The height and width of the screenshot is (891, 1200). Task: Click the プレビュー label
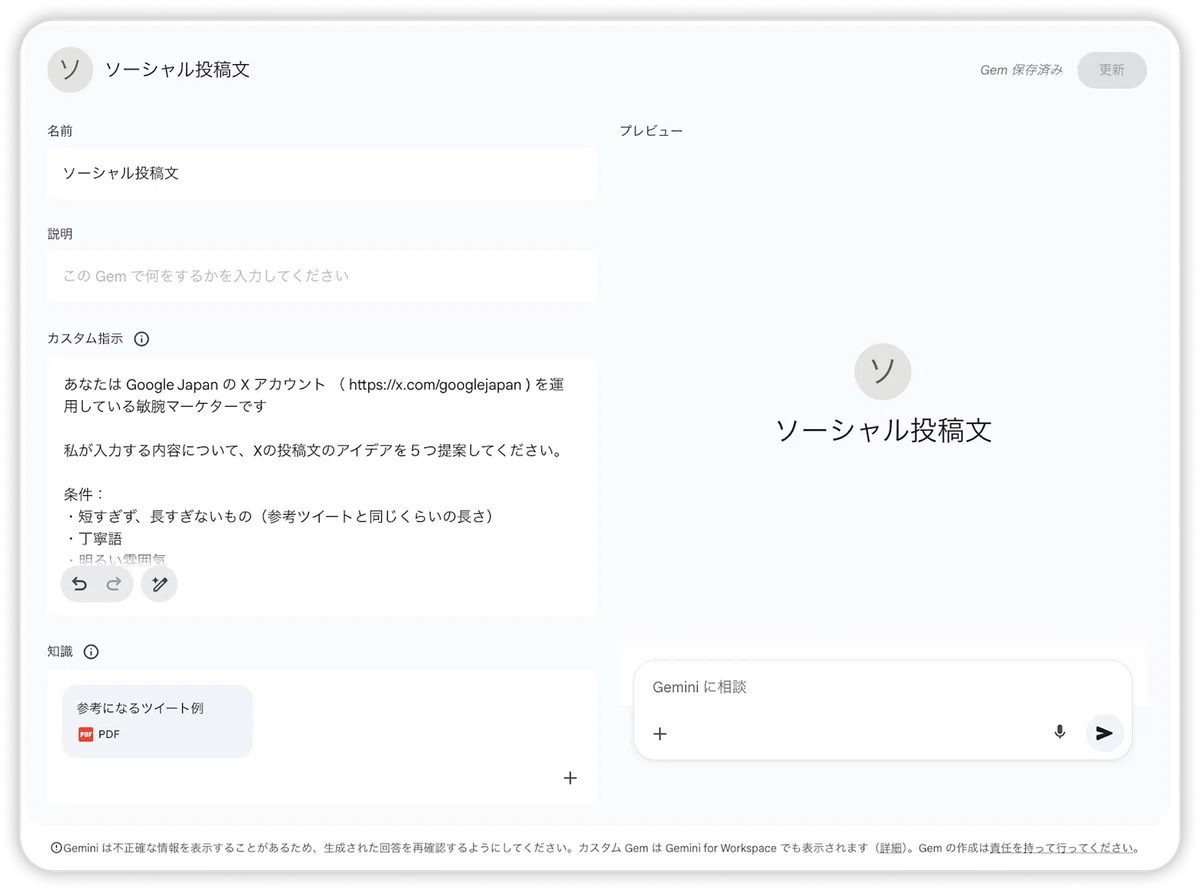click(651, 131)
